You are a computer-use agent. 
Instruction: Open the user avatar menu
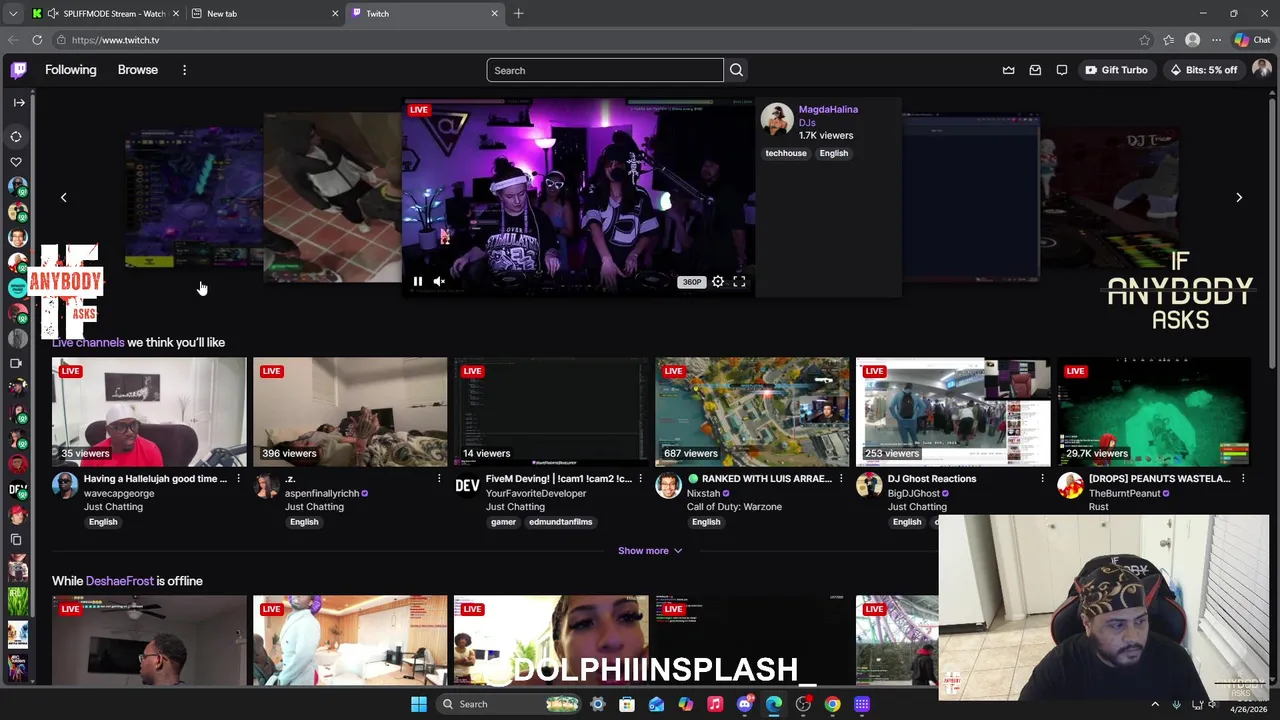[x=1261, y=69]
